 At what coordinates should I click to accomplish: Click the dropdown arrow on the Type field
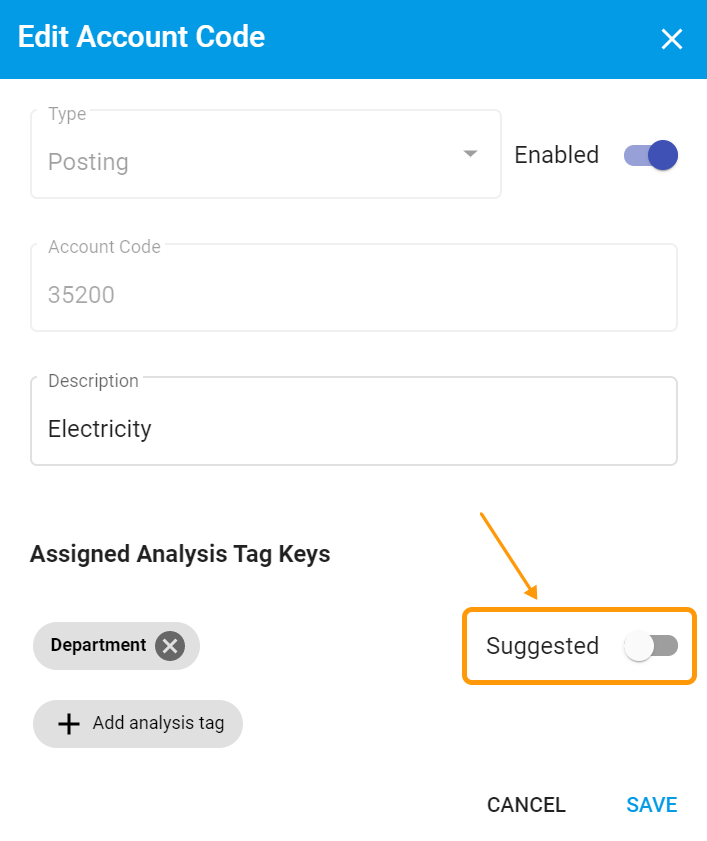(469, 154)
